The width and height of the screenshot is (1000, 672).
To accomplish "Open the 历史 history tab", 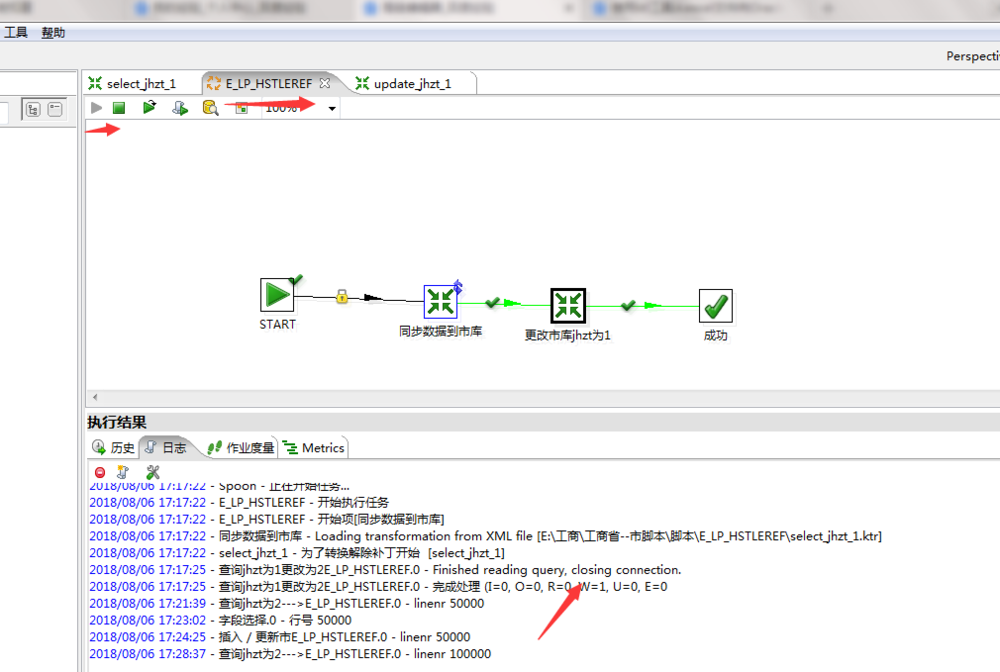I will coord(114,448).
